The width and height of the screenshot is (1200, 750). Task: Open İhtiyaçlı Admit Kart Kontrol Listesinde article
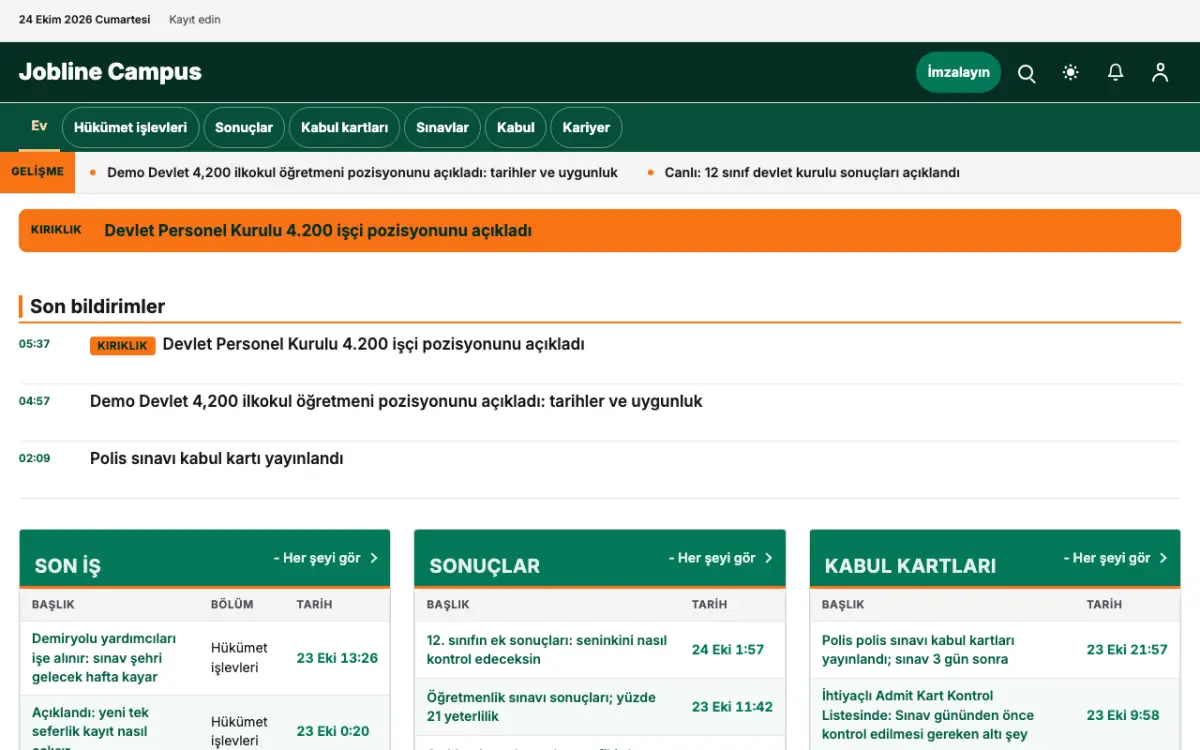928,715
